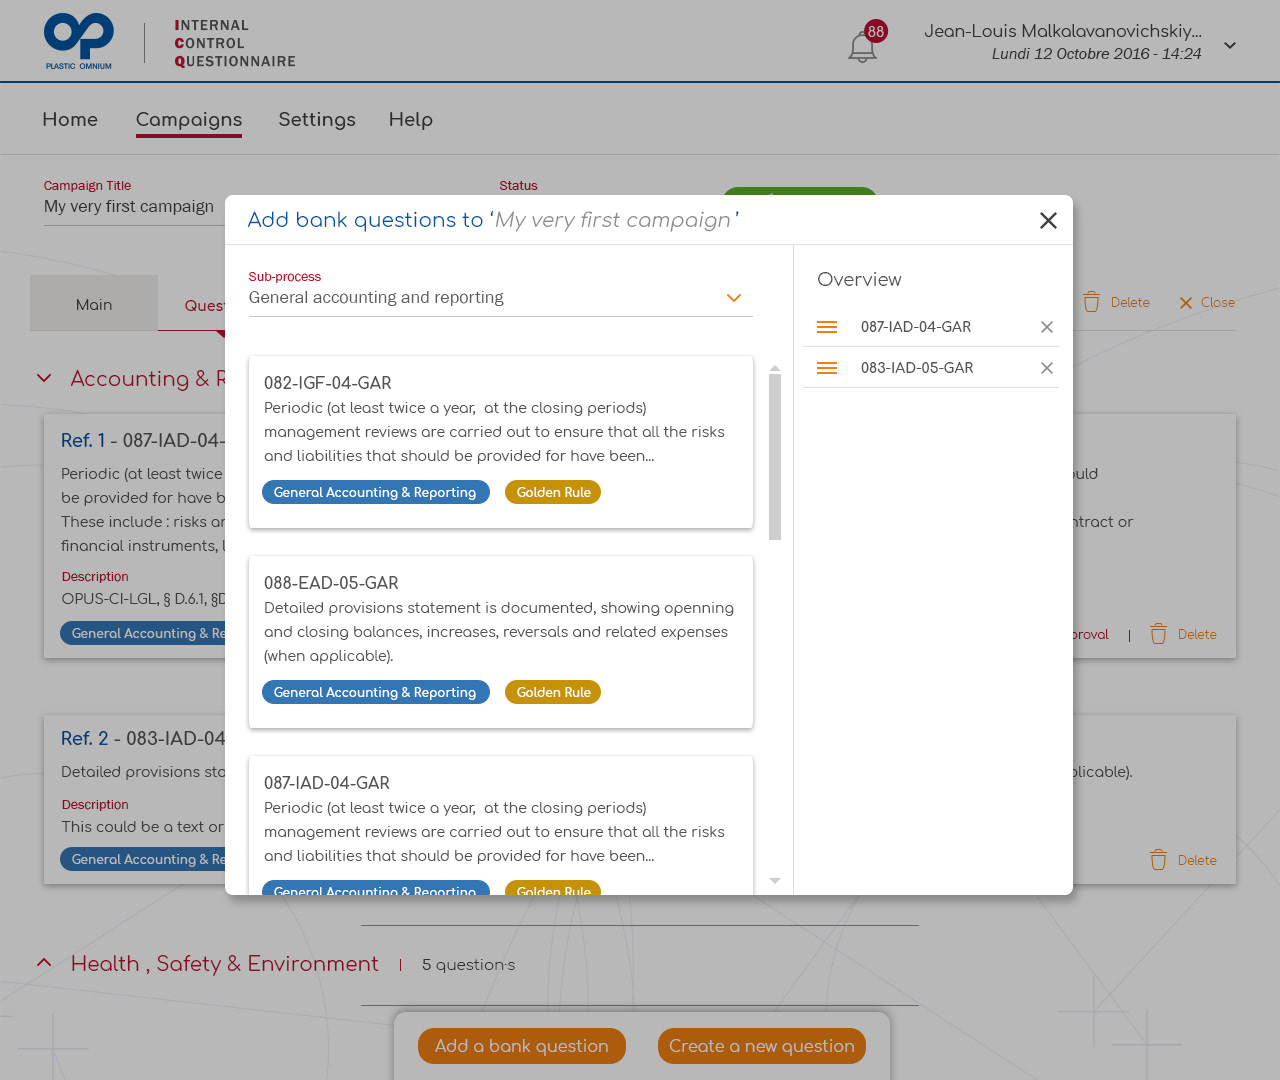Grab the drag handle of 087-IAD-04-GAR

click(x=827, y=327)
